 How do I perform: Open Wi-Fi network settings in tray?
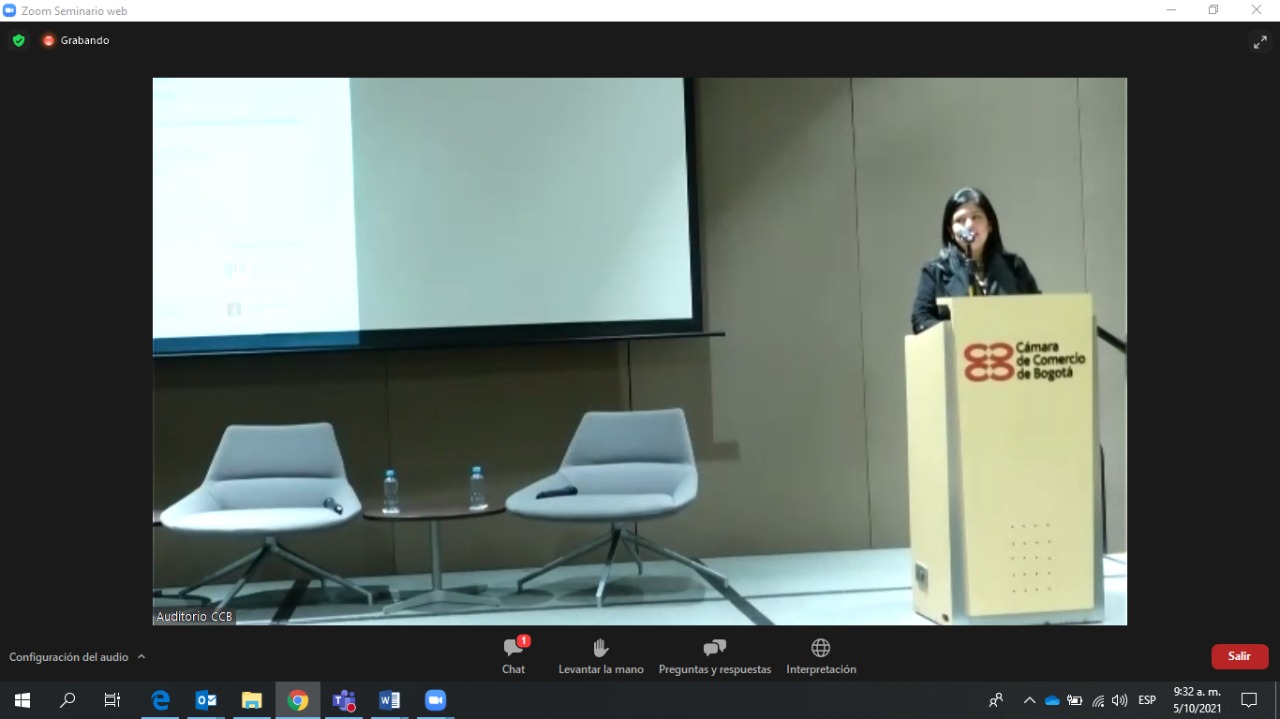coord(1098,700)
